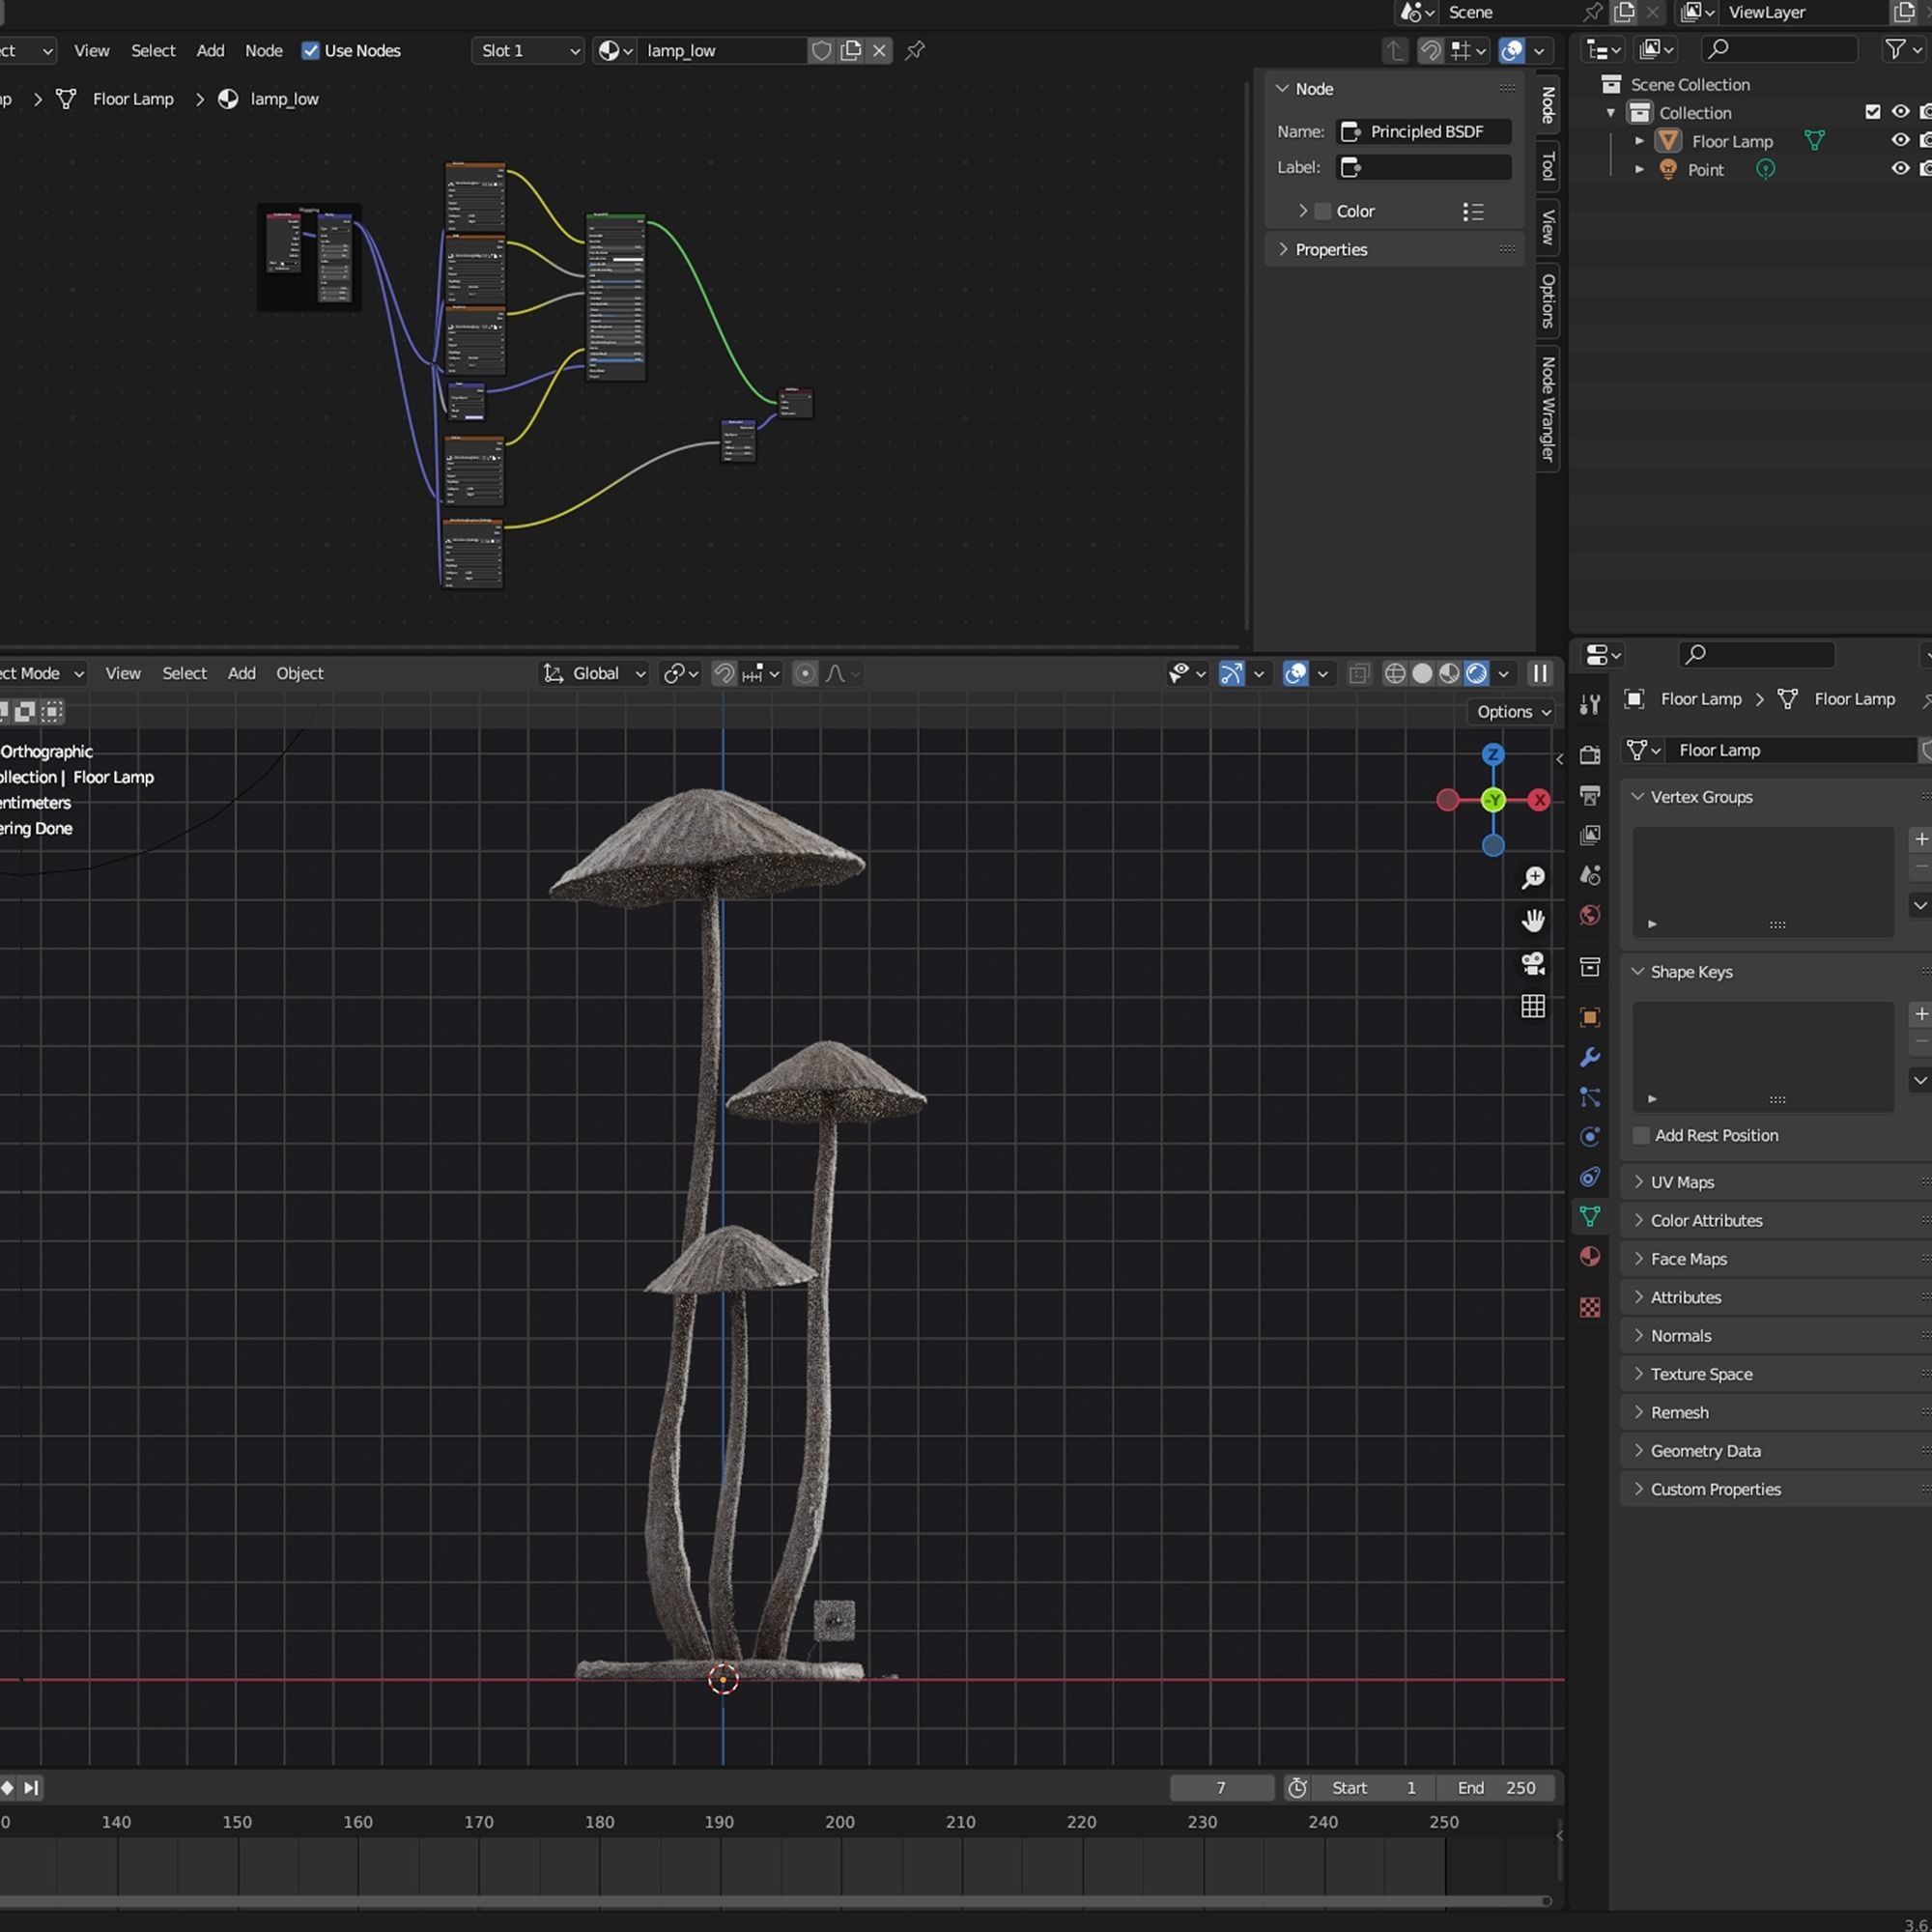
Task: Toggle Point light visibility eye
Action: pos(1900,169)
